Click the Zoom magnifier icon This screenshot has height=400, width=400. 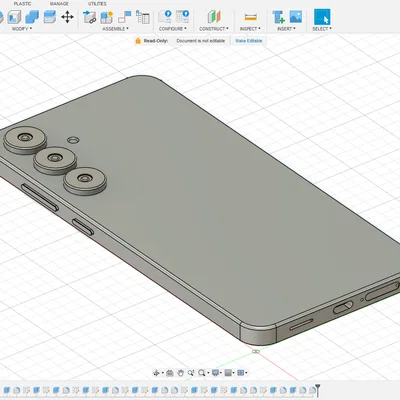point(201,373)
